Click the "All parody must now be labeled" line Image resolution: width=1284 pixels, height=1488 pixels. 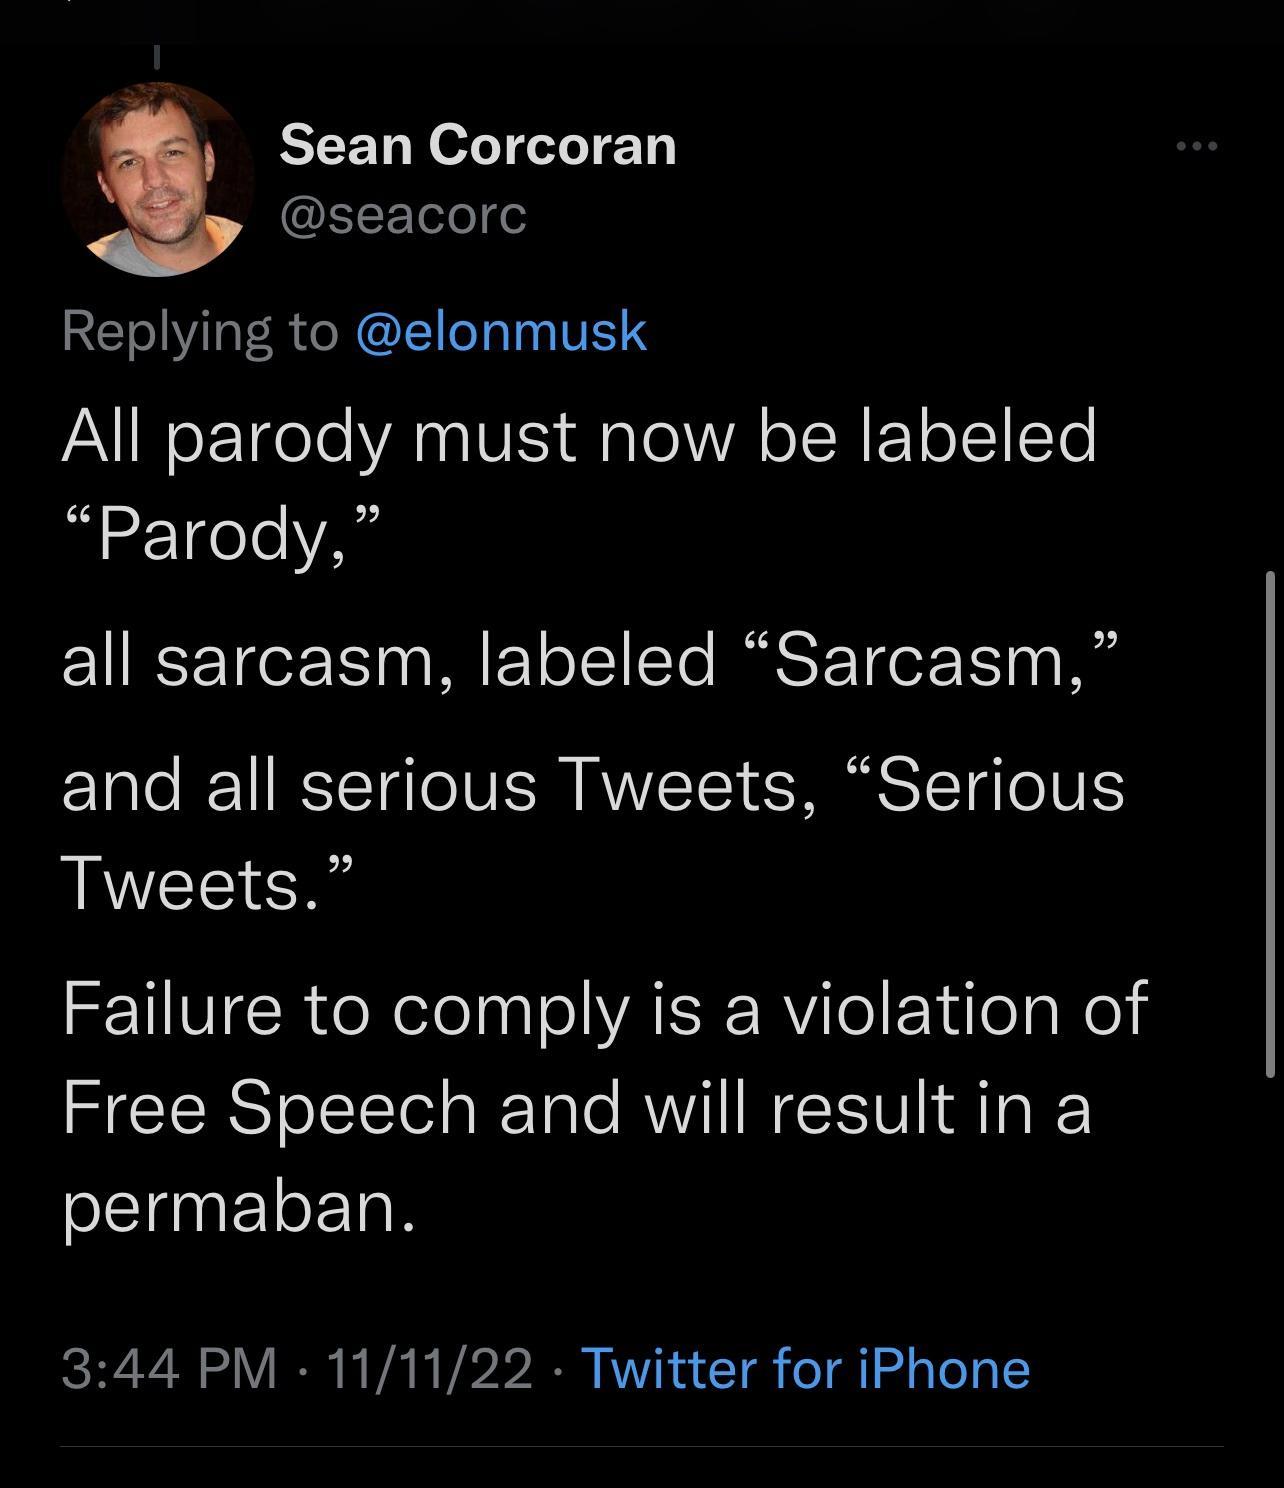click(x=579, y=436)
